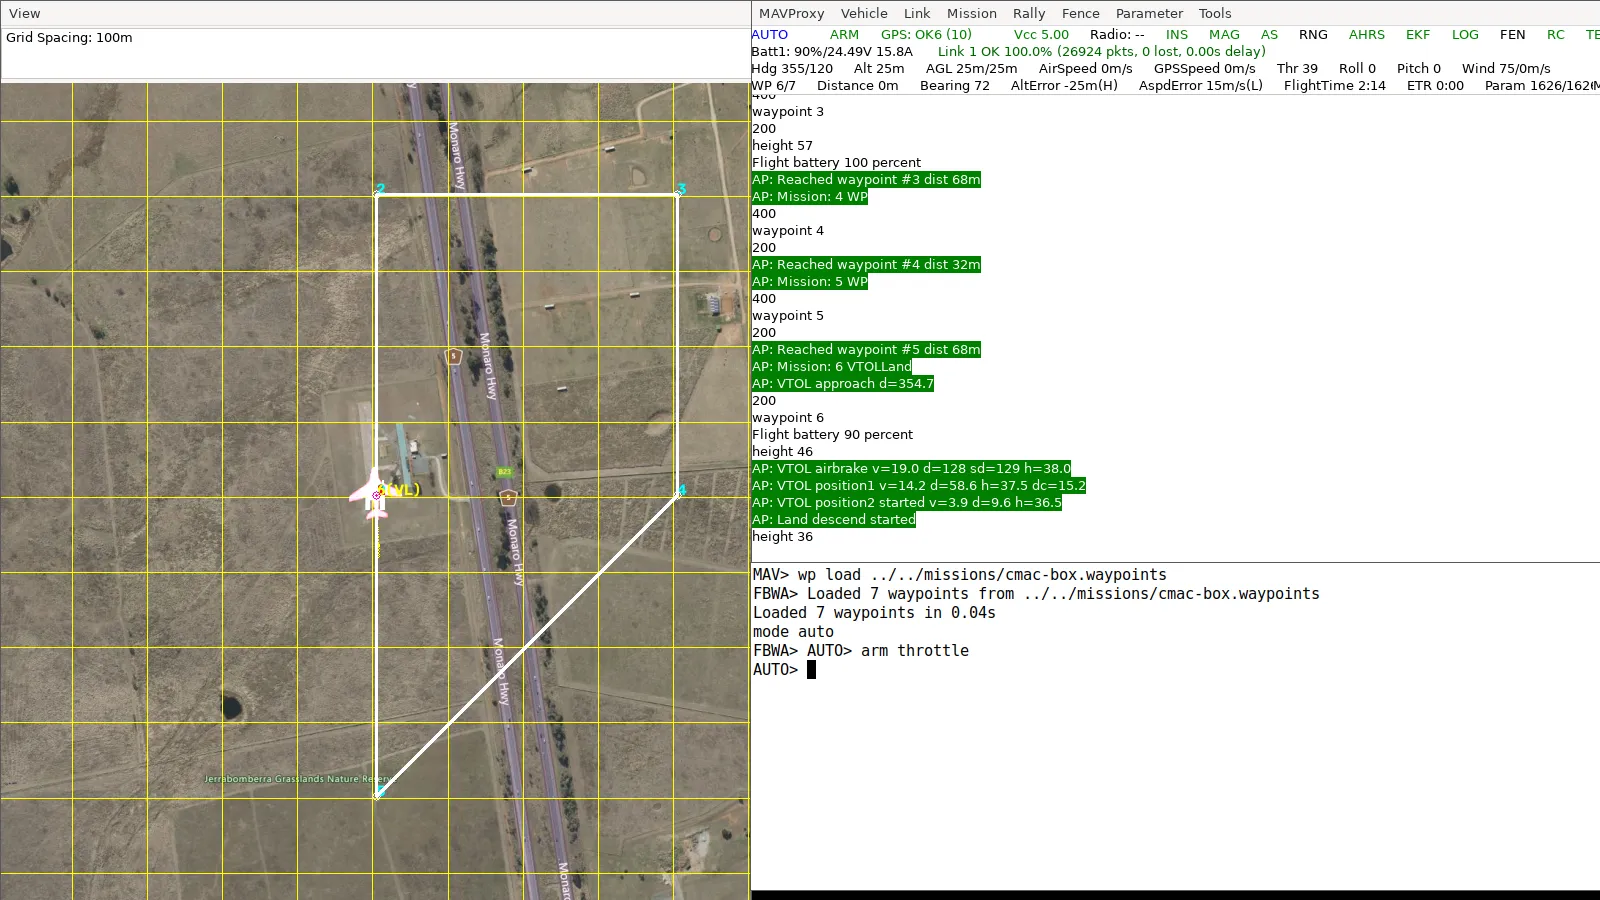This screenshot has height=900, width=1600.
Task: Click the Vcc 5.00 status
Action: point(1041,34)
